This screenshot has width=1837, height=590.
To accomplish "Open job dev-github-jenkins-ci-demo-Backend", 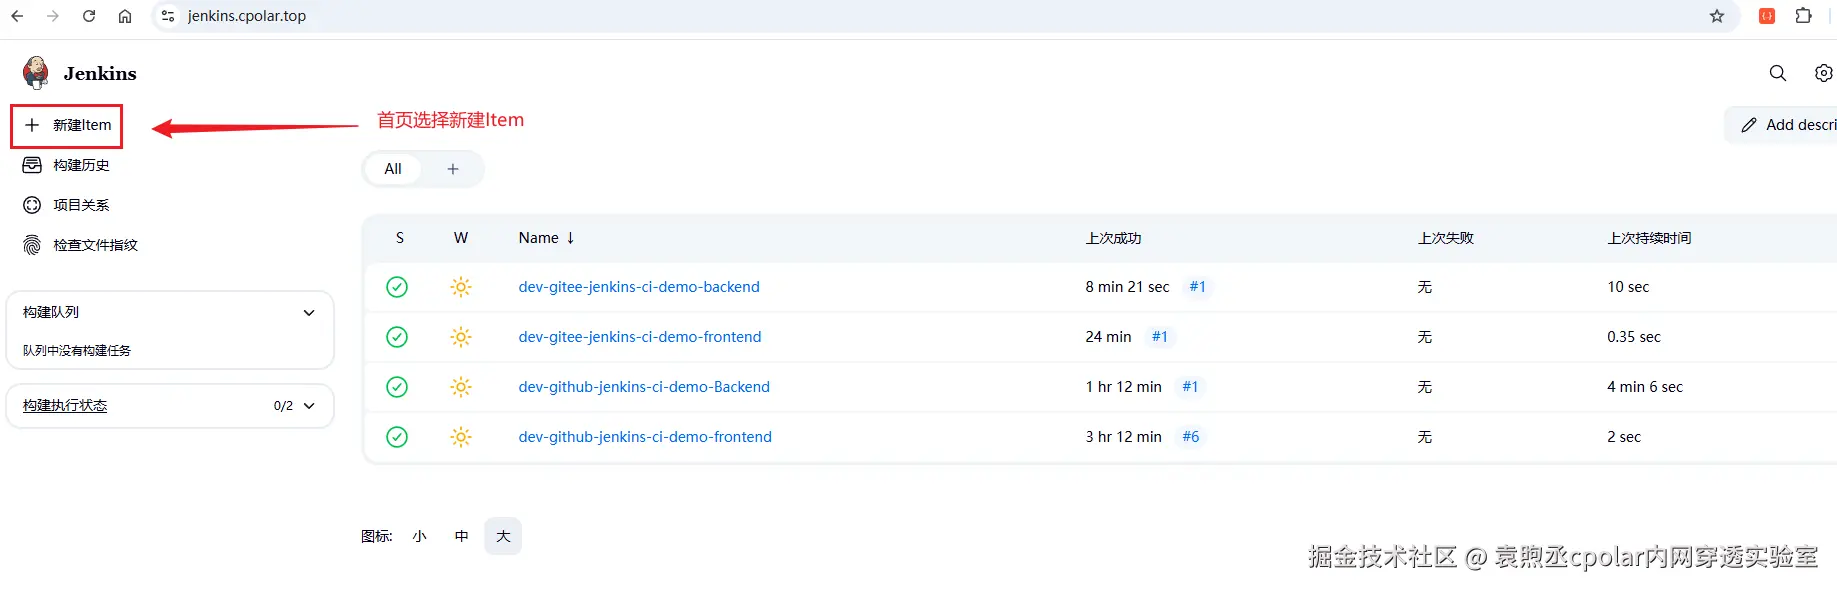I will [x=644, y=387].
